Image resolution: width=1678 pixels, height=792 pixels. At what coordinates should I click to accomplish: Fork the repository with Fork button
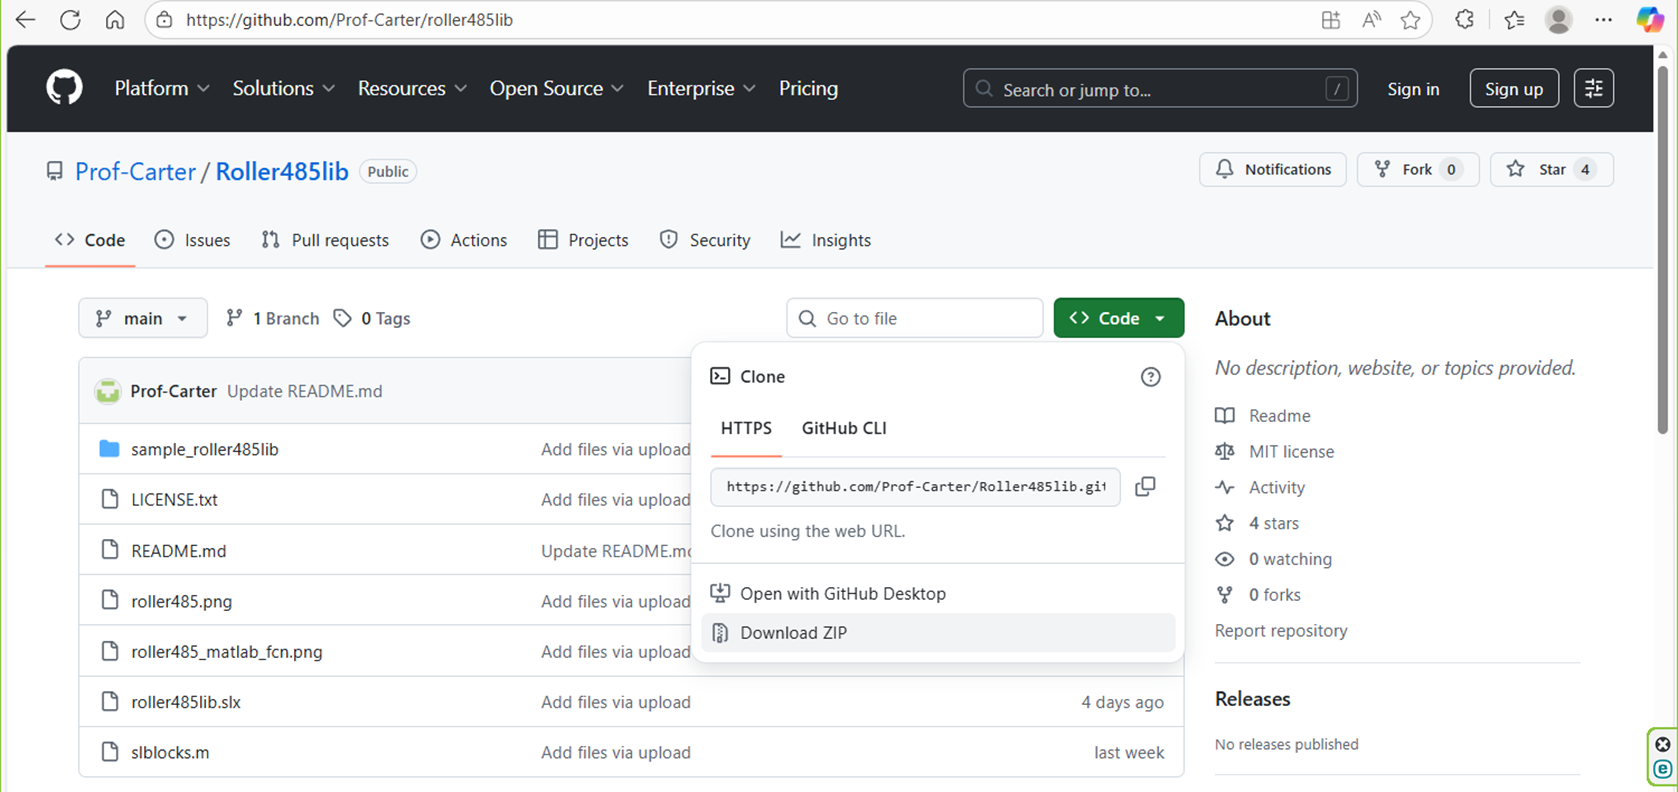(x=1418, y=169)
